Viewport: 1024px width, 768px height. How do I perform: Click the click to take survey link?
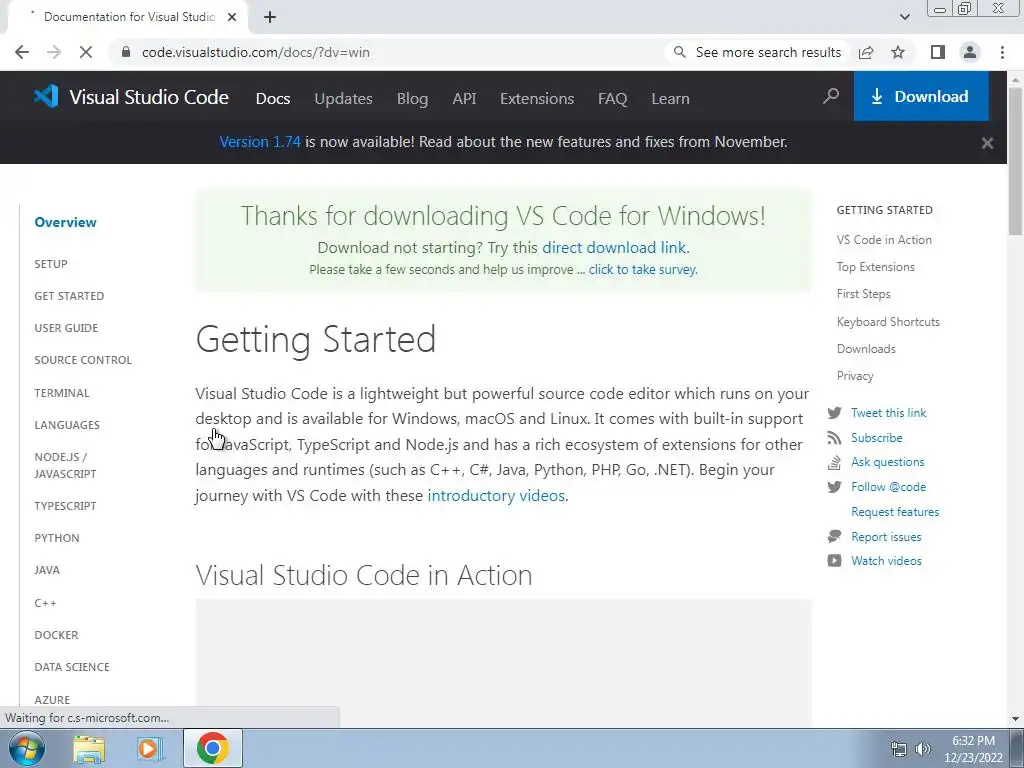point(643,270)
